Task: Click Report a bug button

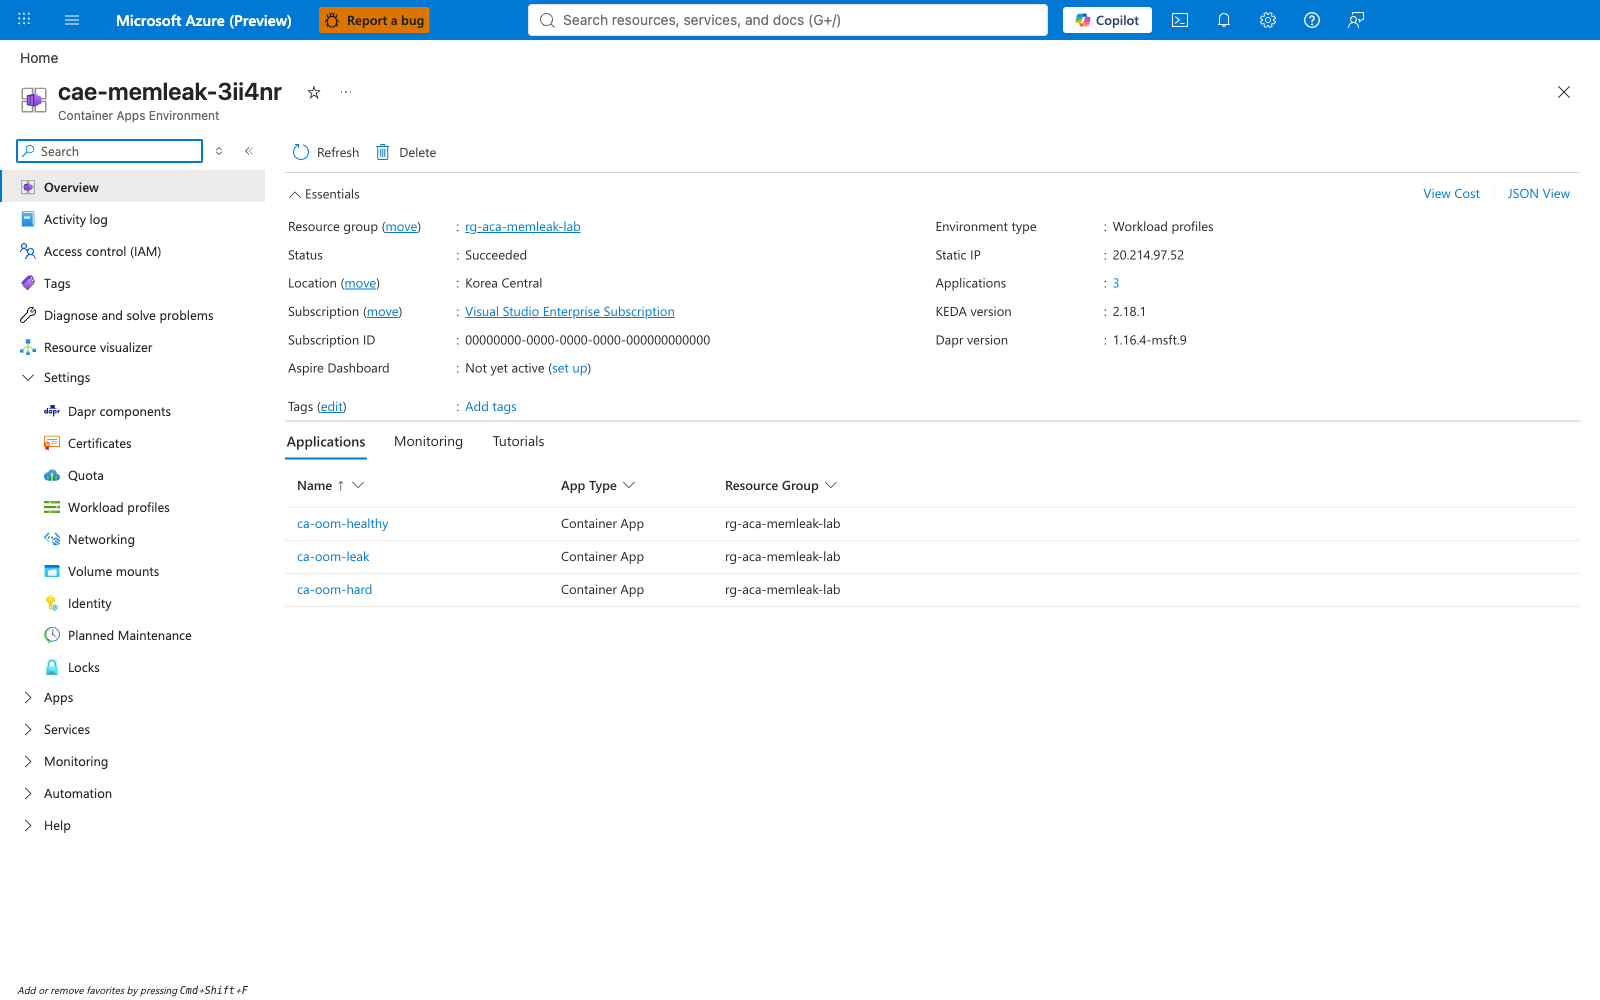Action: (x=374, y=20)
